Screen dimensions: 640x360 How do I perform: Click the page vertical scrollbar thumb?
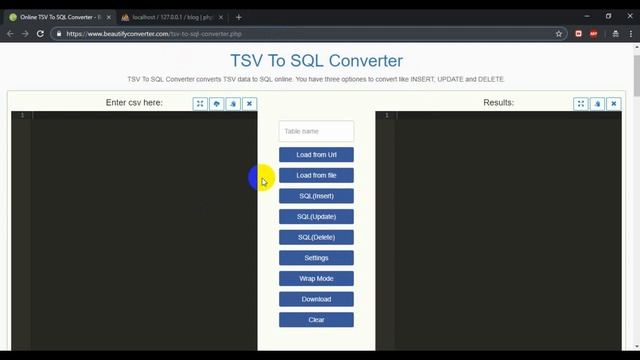tap(637, 76)
